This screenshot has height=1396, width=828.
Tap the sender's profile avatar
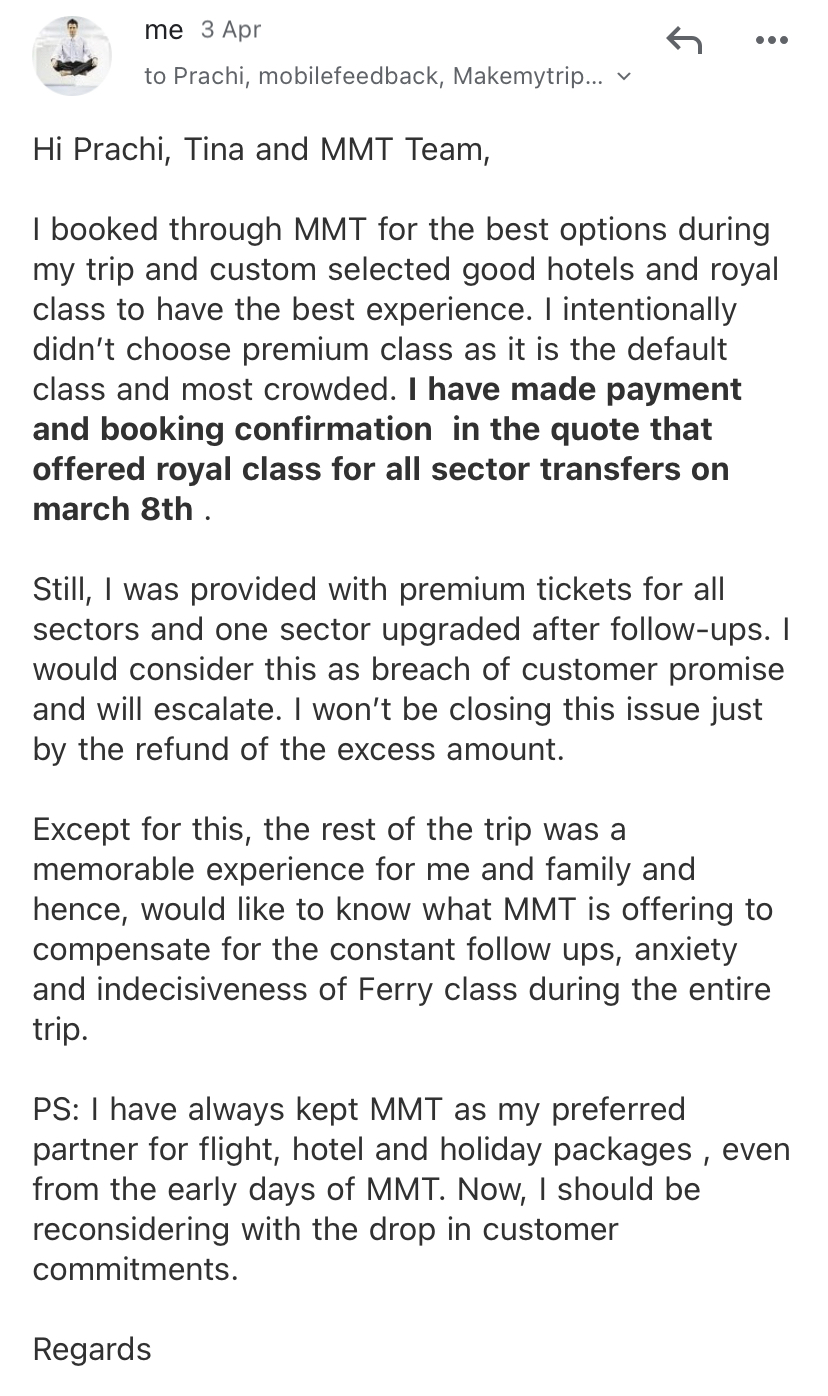[72, 55]
